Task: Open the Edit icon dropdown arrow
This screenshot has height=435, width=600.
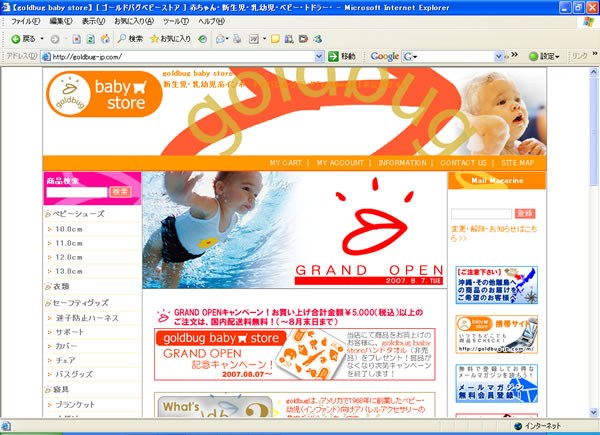Action: tap(264, 39)
